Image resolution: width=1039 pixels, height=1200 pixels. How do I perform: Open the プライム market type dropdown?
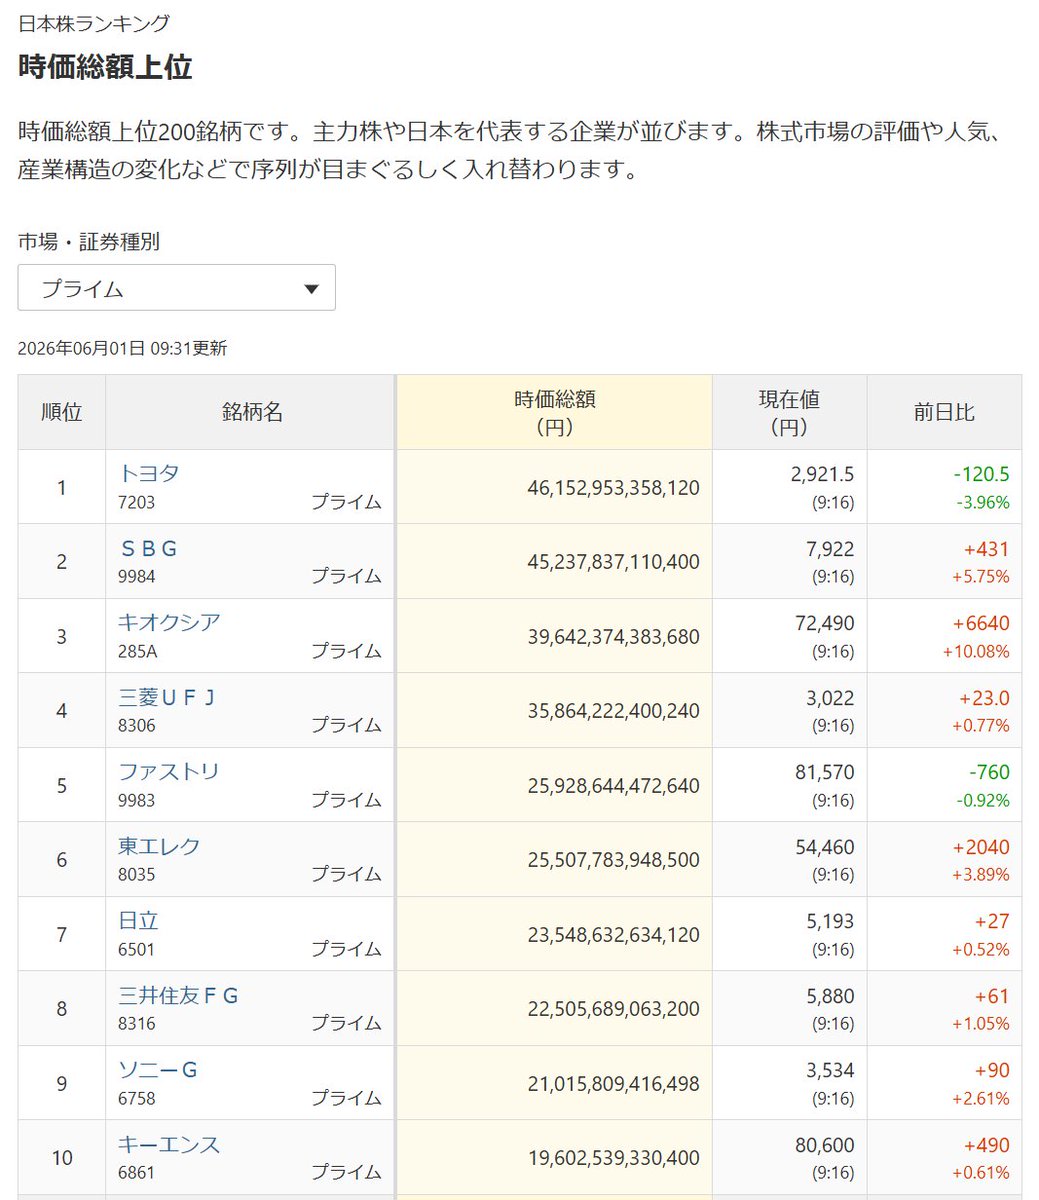click(177, 288)
